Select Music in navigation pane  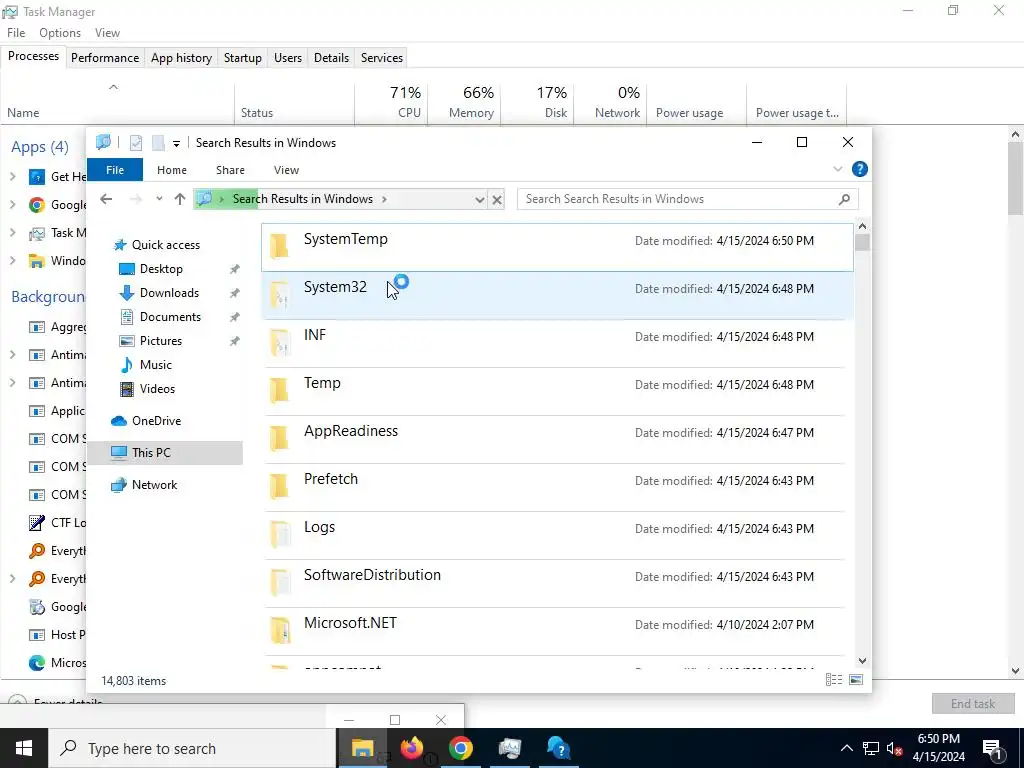(x=155, y=364)
